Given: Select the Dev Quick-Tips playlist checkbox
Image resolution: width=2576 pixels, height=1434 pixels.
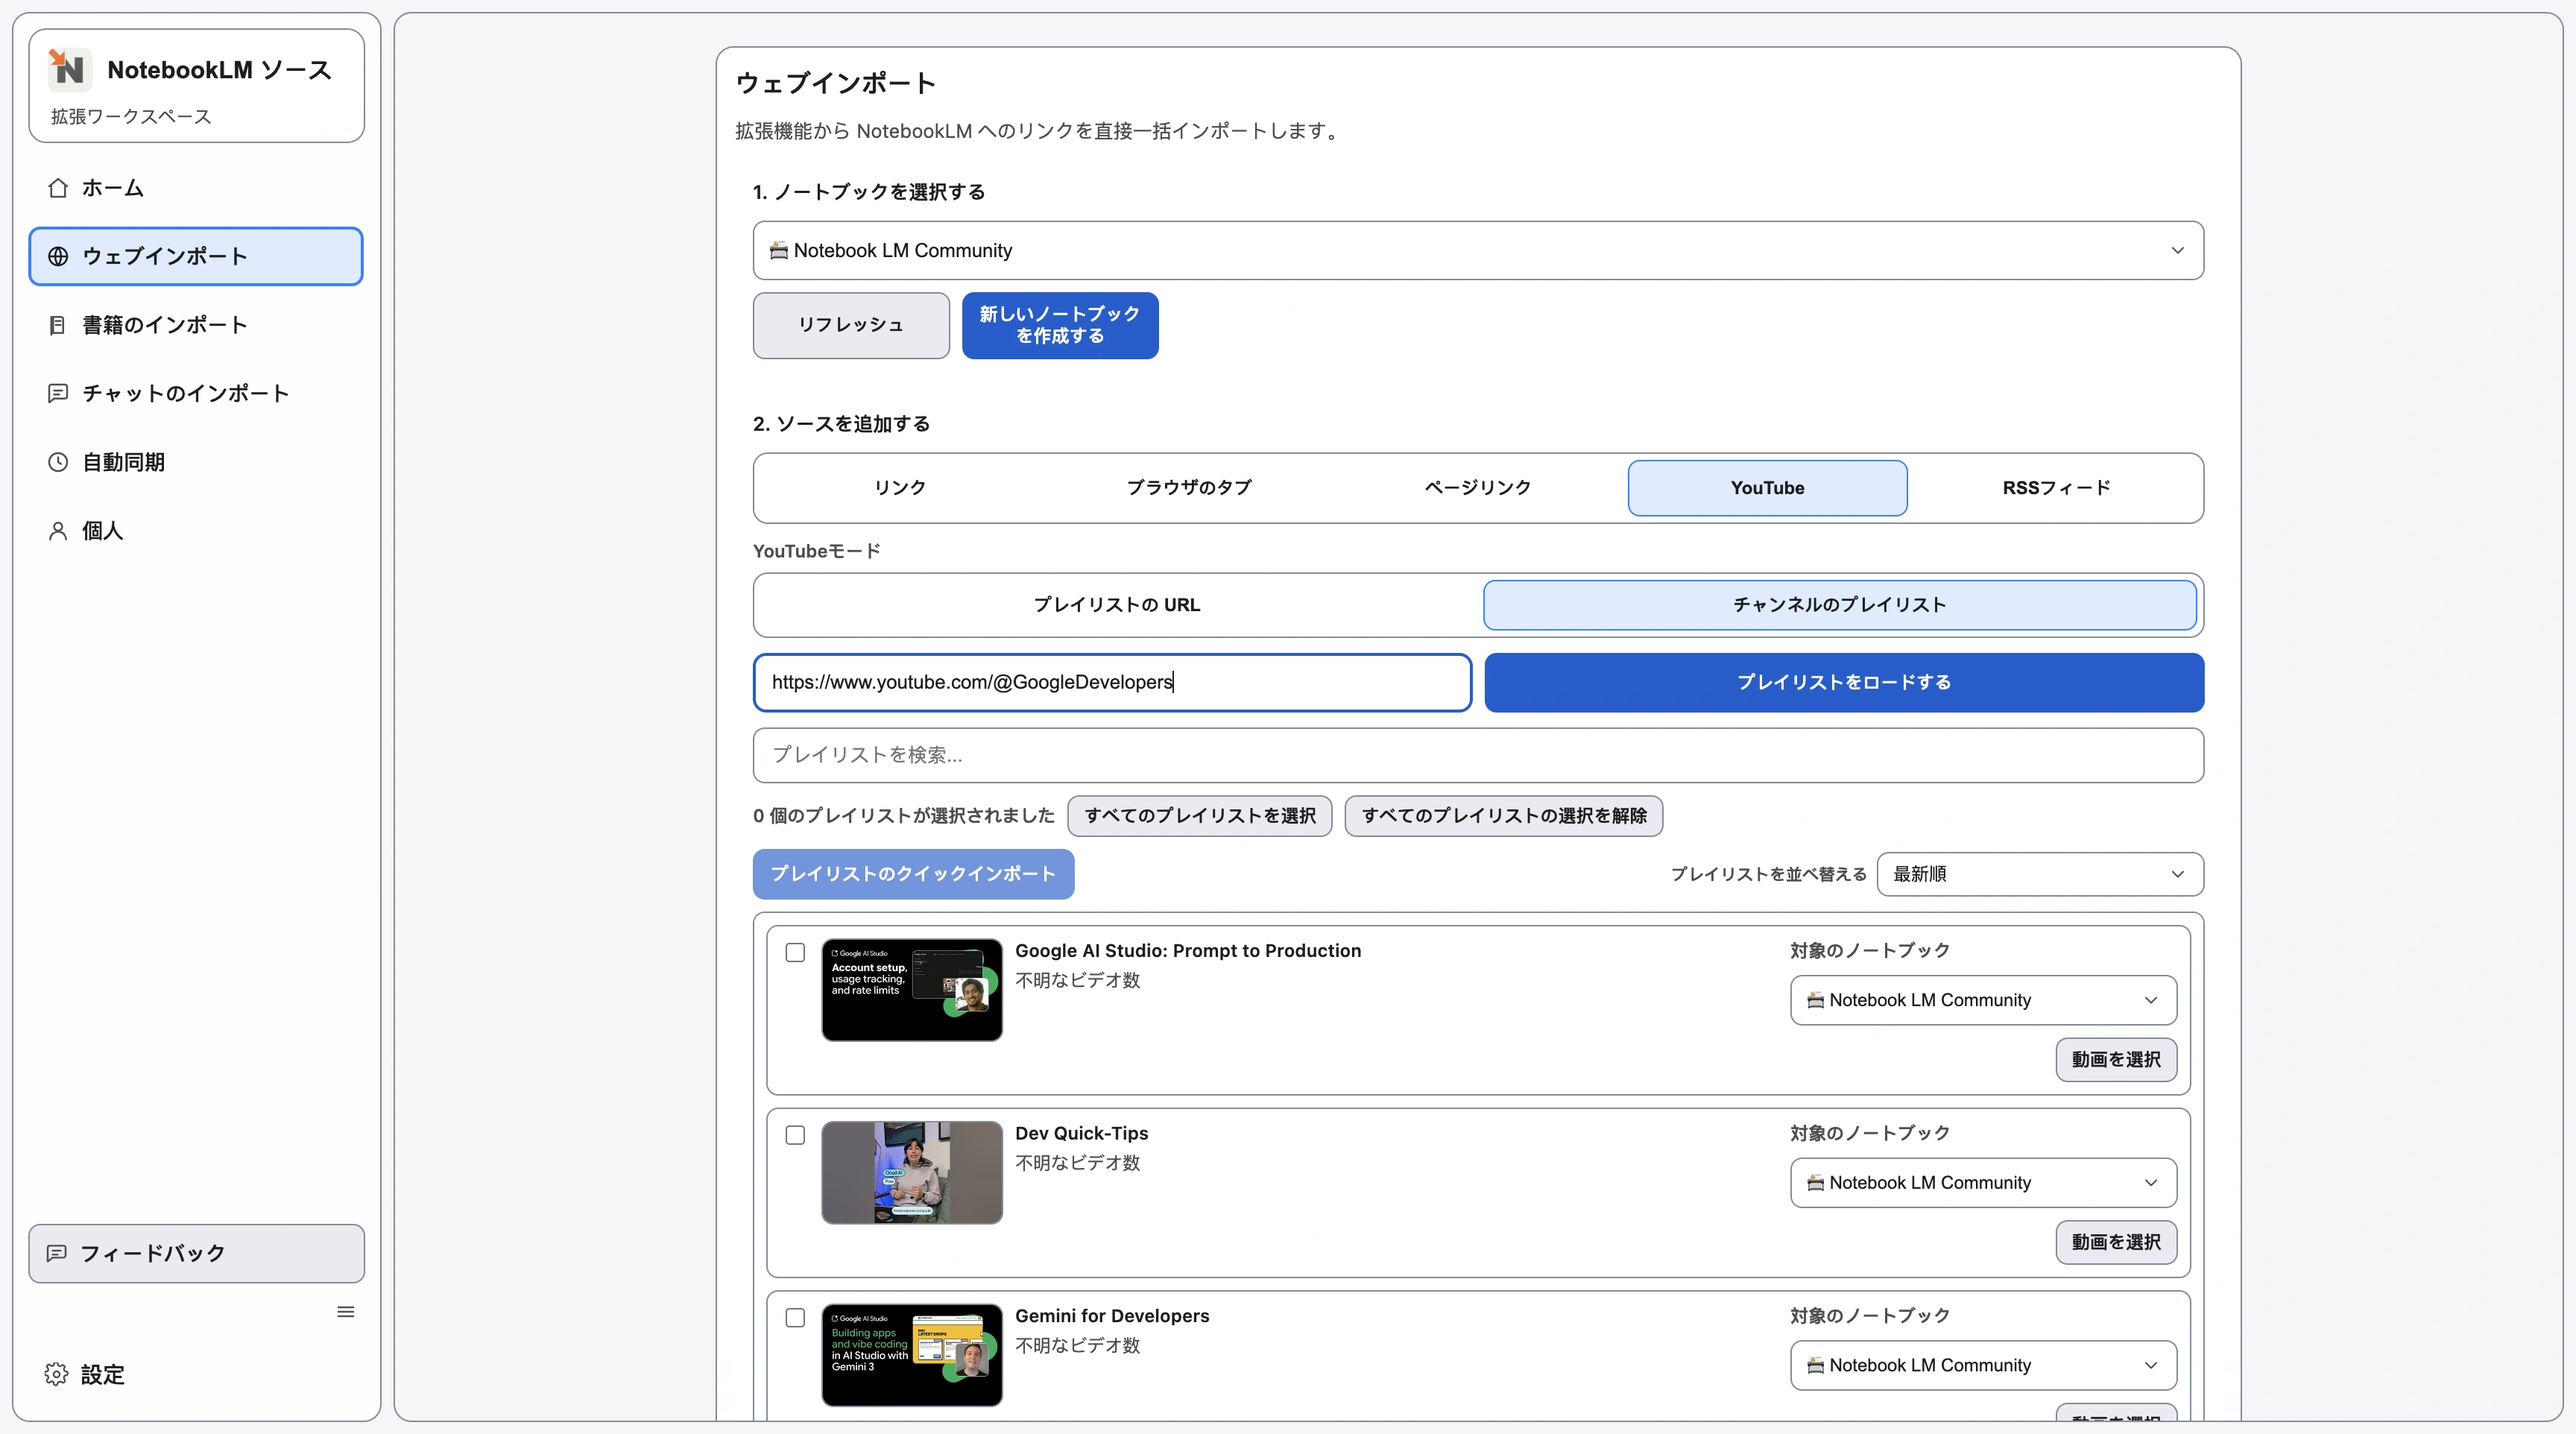Looking at the screenshot, I should (795, 1136).
